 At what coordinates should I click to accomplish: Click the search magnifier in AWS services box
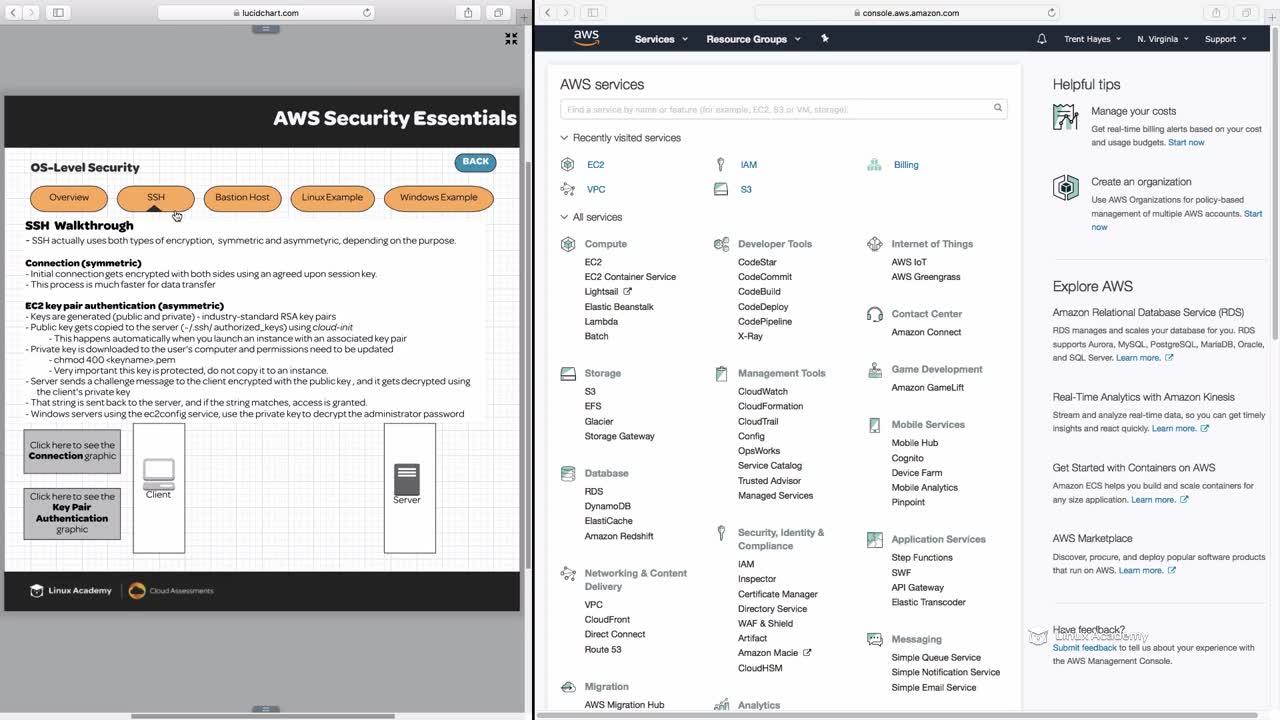tap(997, 108)
